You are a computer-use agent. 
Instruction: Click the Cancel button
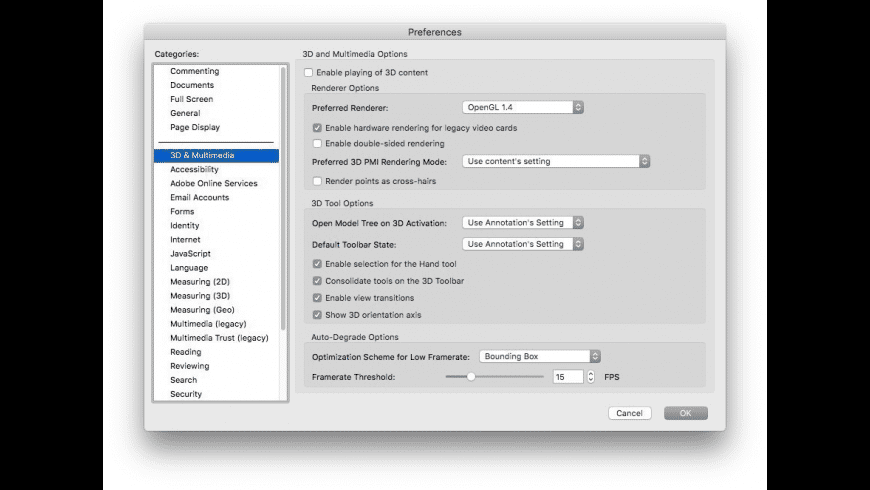tap(630, 413)
